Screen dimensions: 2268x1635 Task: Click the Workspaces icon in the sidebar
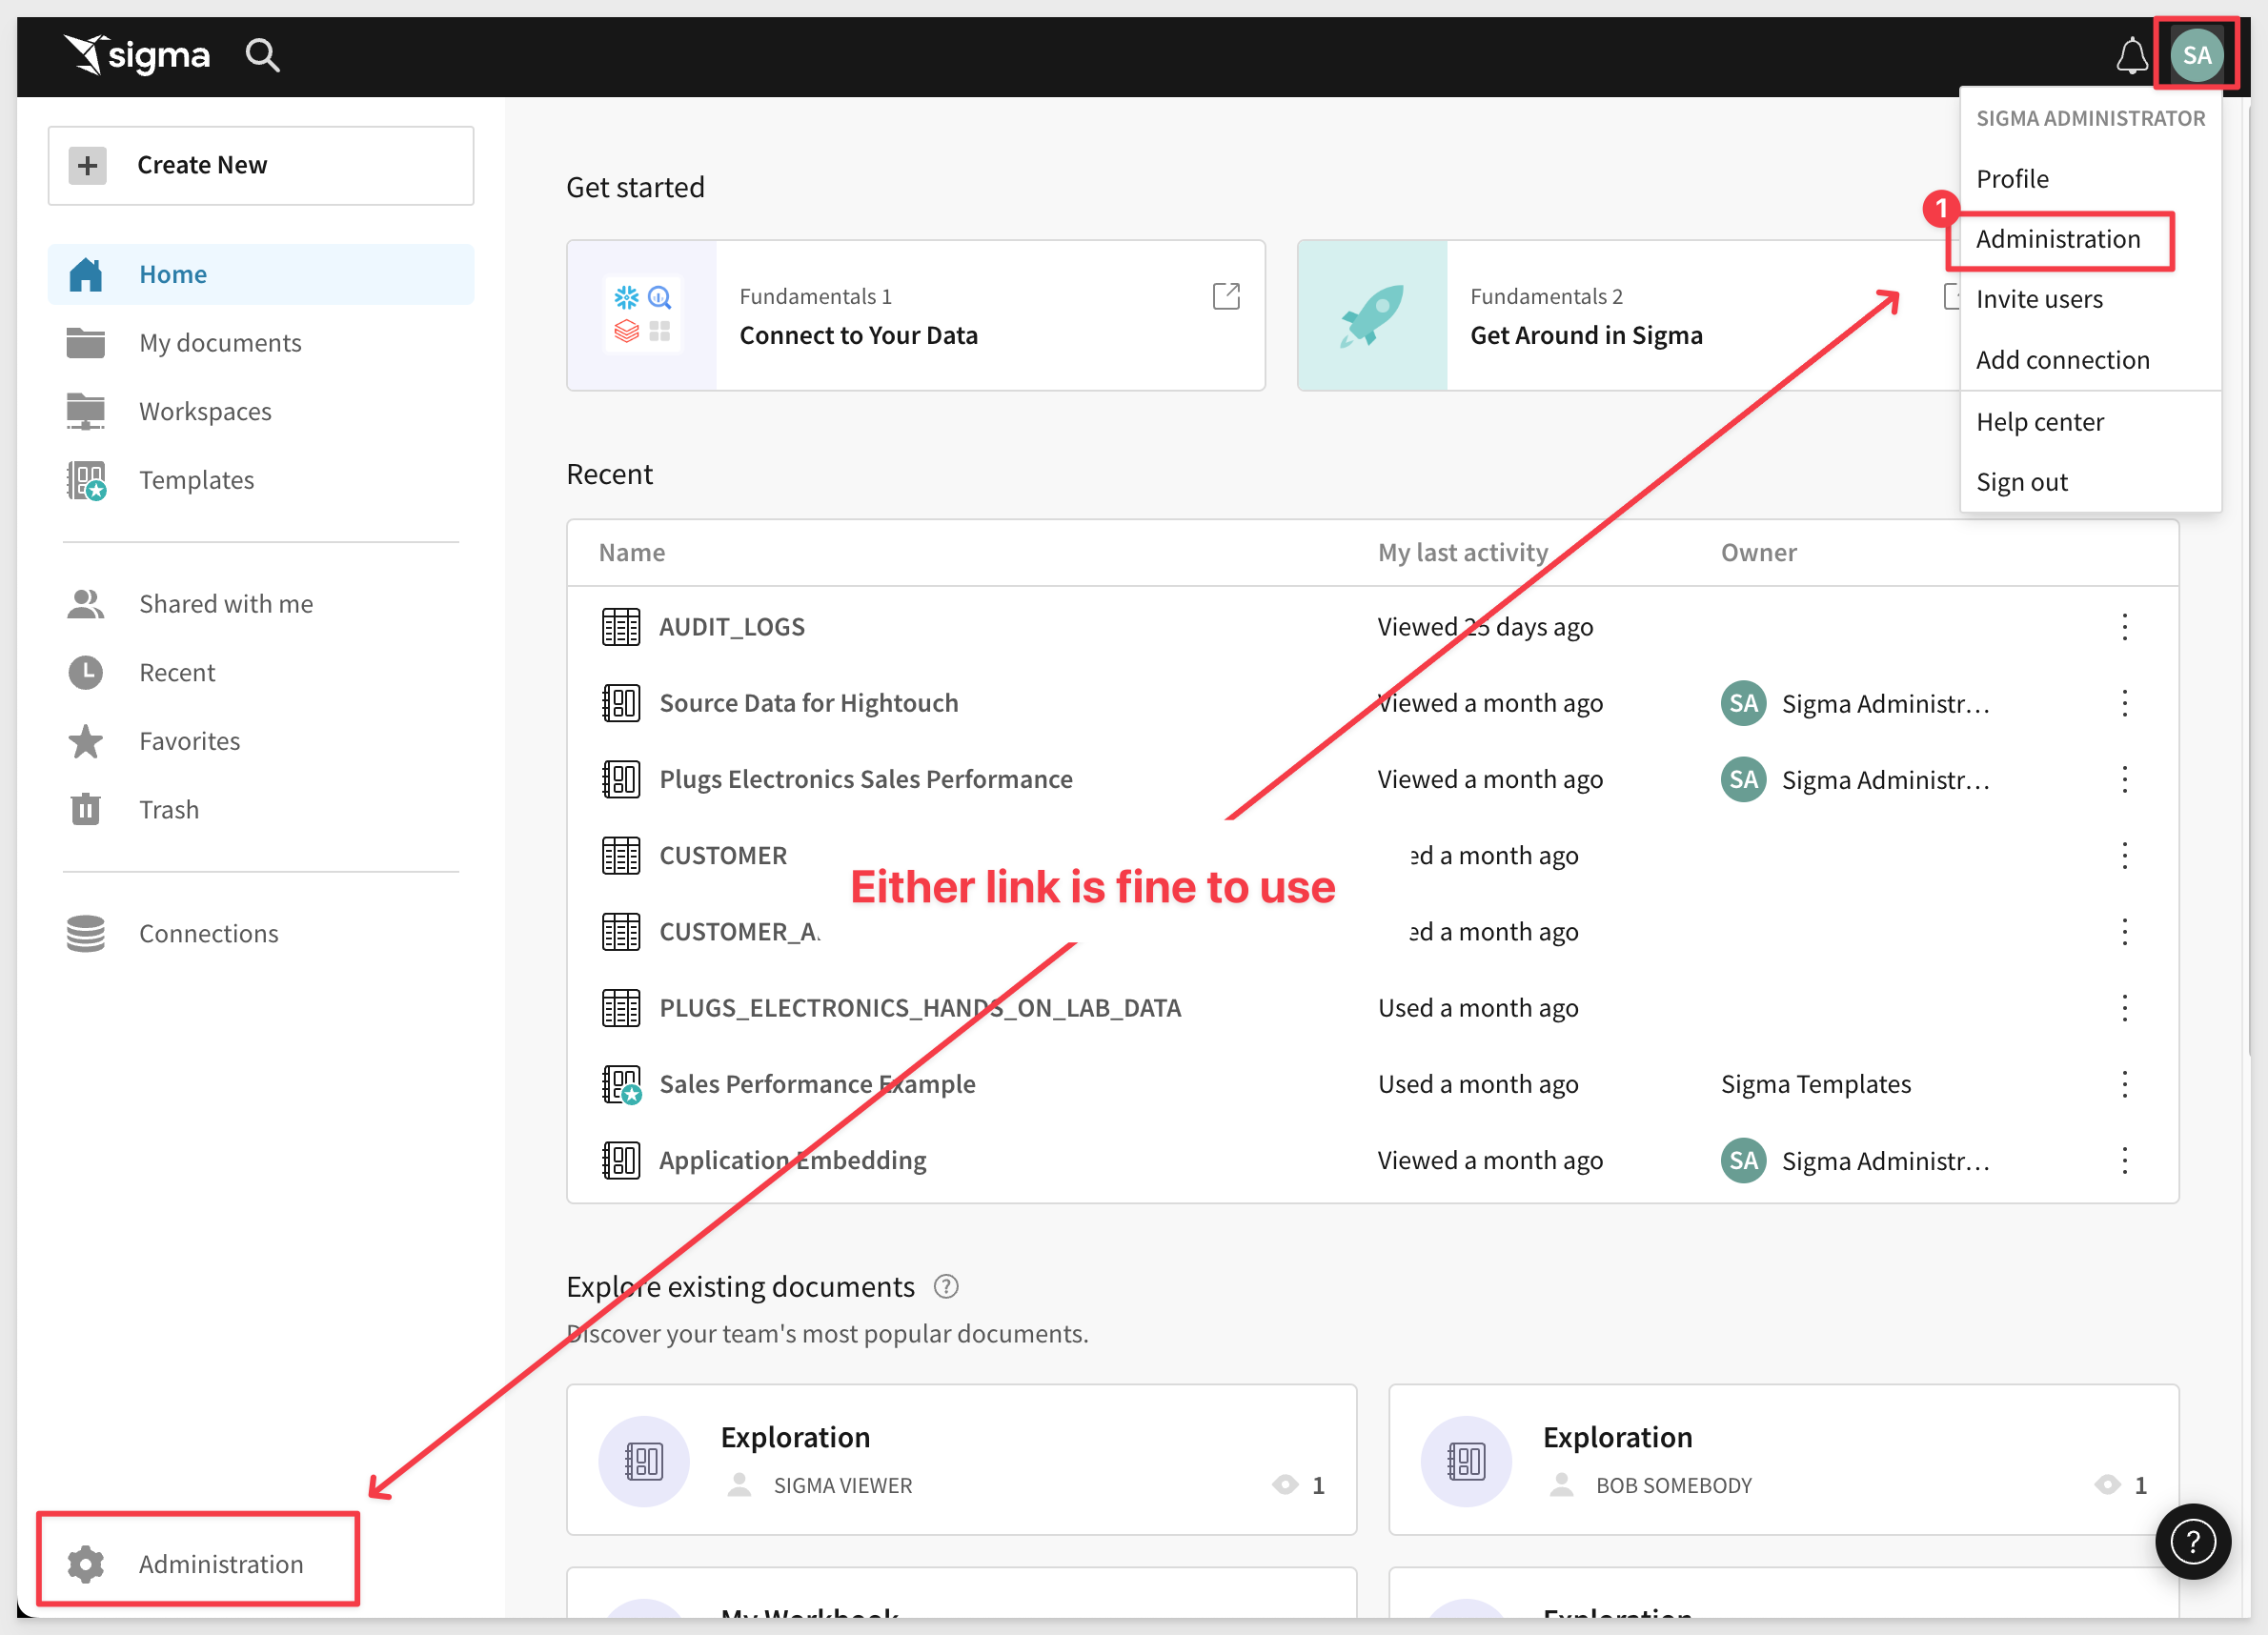[86, 411]
